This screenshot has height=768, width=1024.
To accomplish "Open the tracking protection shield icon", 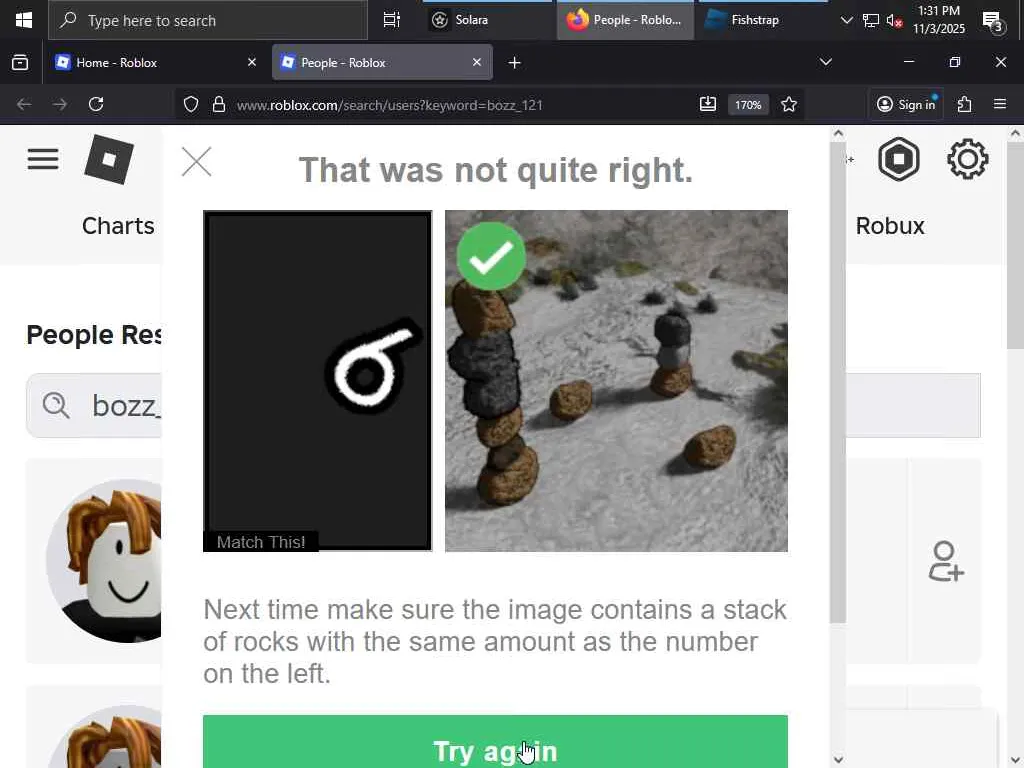I will pyautogui.click(x=191, y=104).
